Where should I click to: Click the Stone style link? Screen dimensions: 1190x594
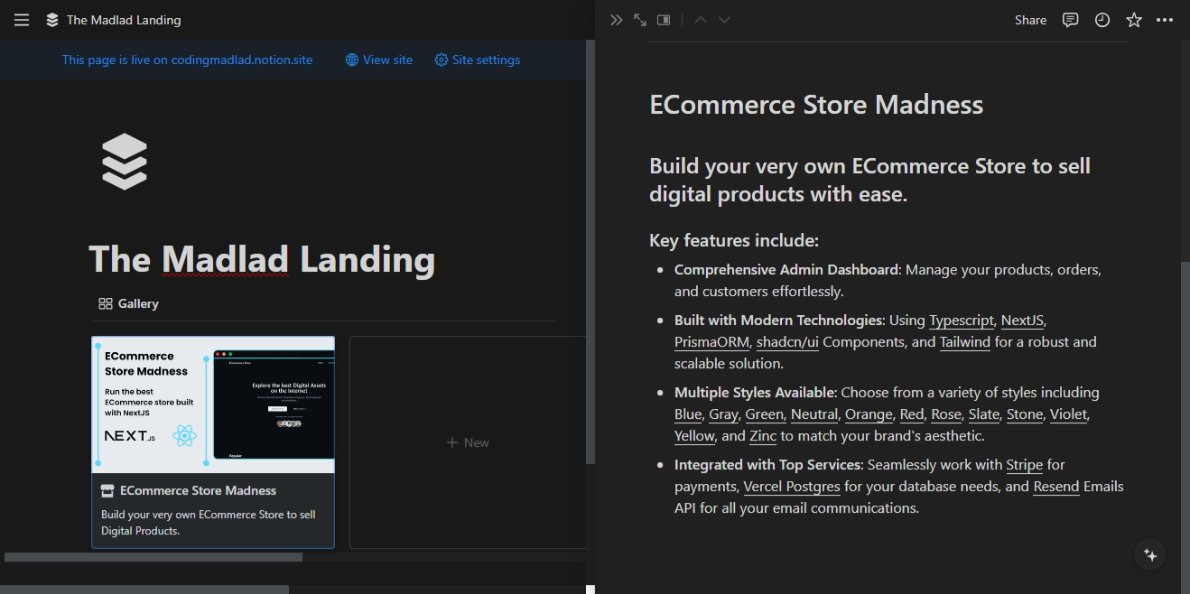tap(1025, 414)
